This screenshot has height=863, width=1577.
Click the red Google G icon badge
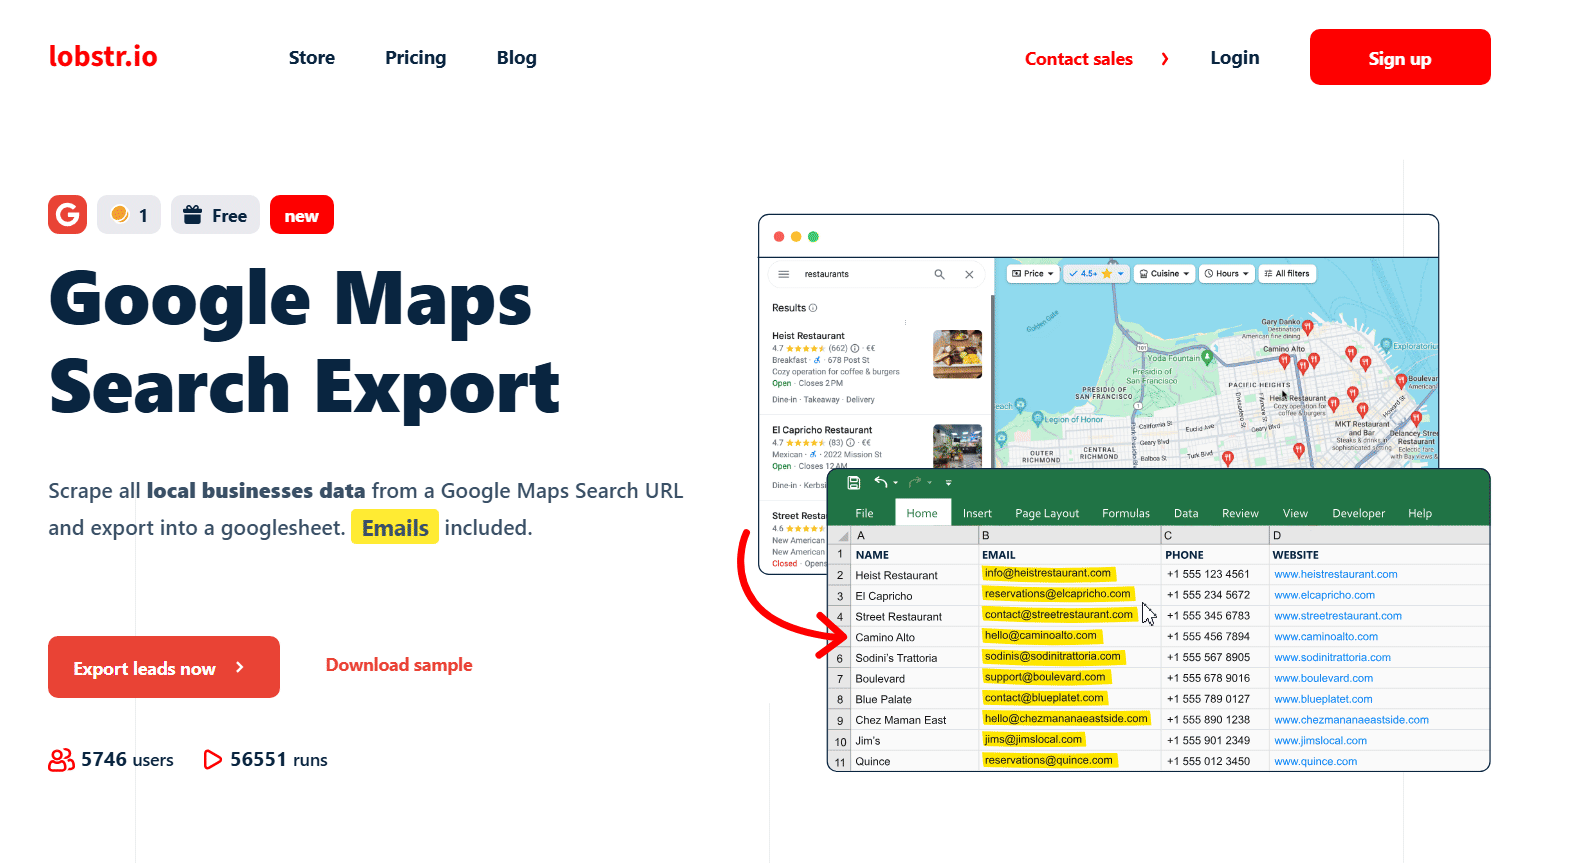click(x=67, y=215)
